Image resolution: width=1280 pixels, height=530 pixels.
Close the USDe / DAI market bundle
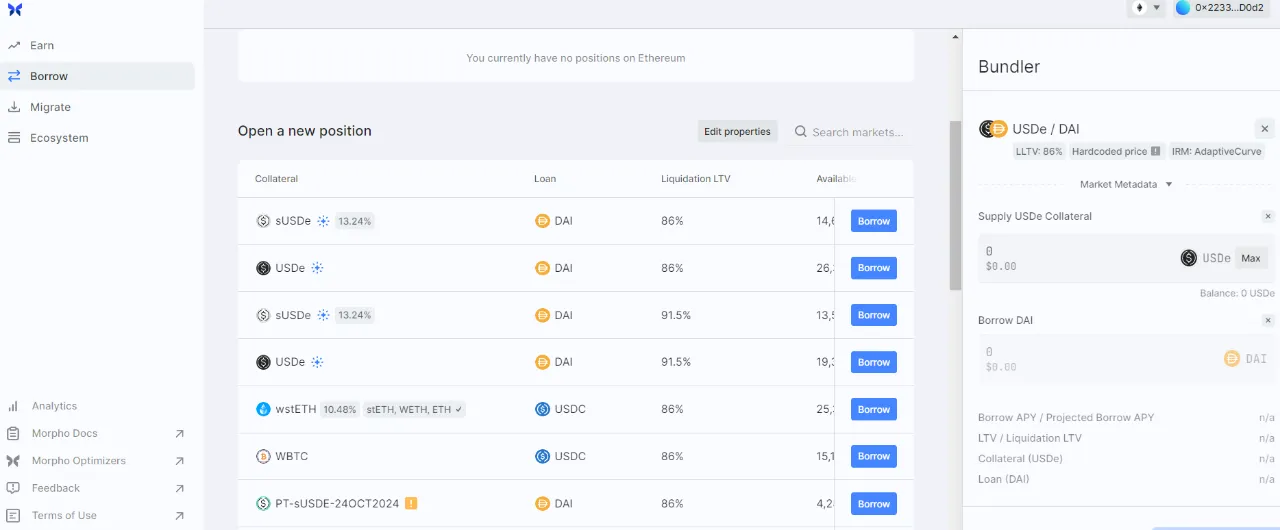1264,129
